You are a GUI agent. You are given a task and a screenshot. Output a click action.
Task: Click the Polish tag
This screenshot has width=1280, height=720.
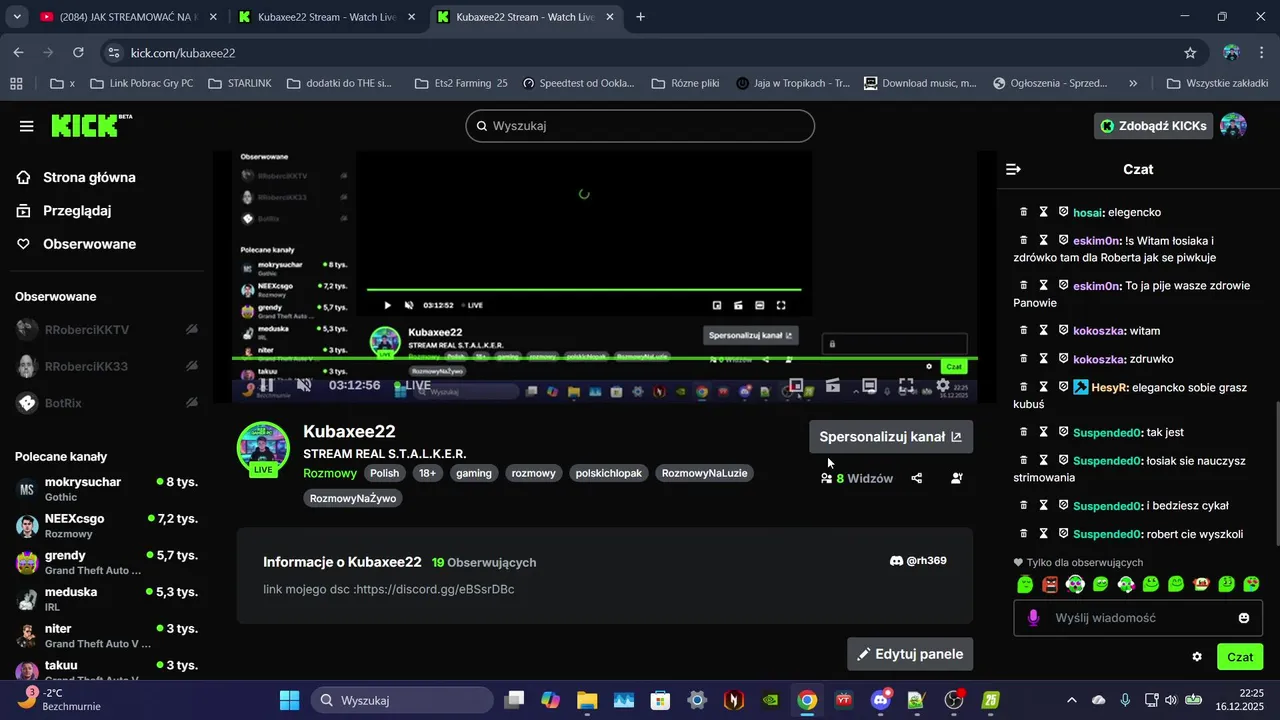[384, 473]
